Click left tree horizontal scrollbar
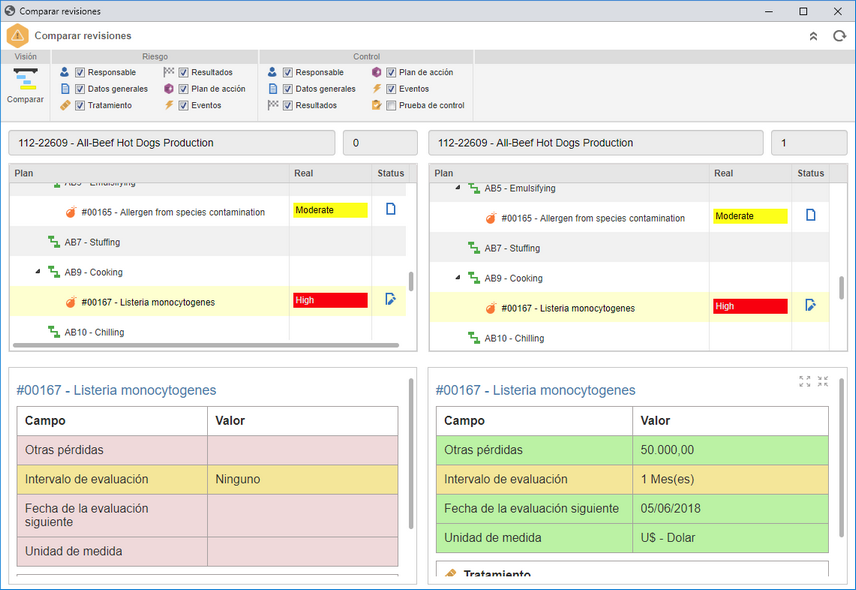 click(x=206, y=345)
